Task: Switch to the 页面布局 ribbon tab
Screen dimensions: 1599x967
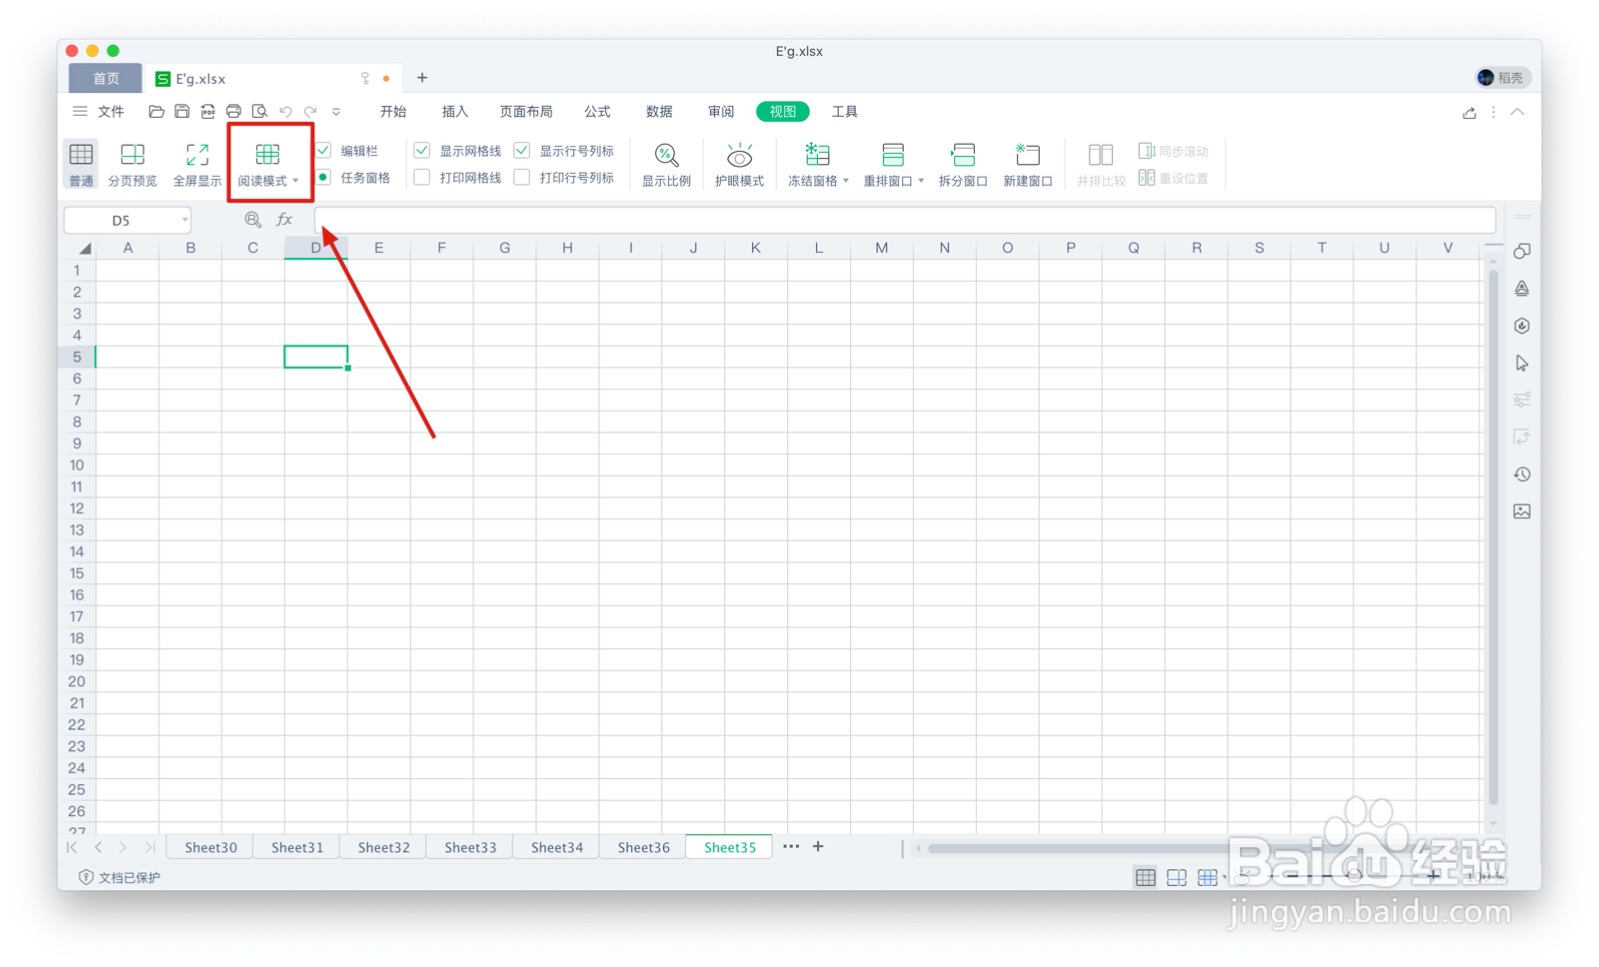Action: tap(526, 112)
